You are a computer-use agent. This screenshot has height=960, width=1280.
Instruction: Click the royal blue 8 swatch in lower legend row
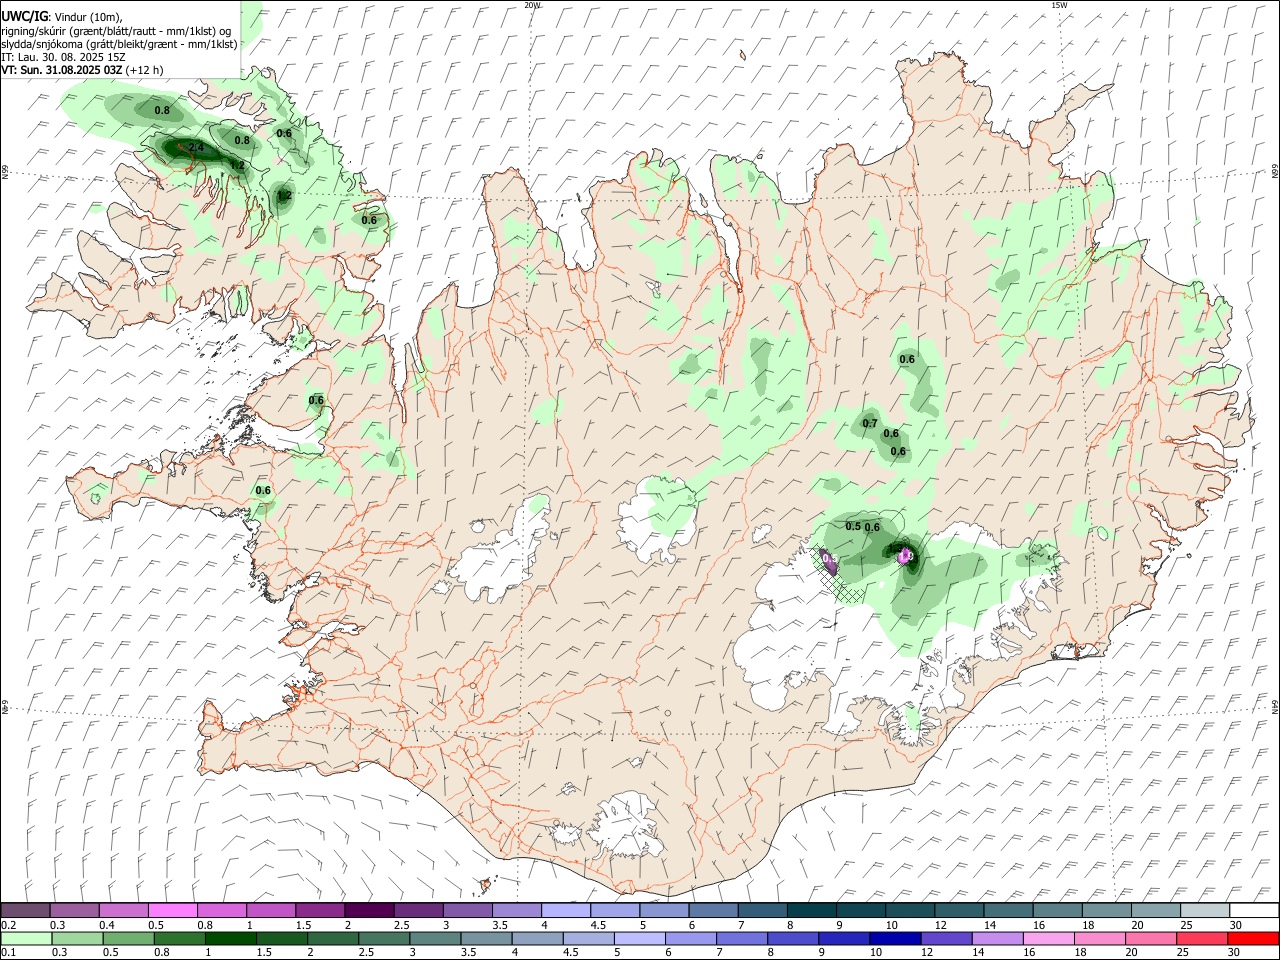793,938
